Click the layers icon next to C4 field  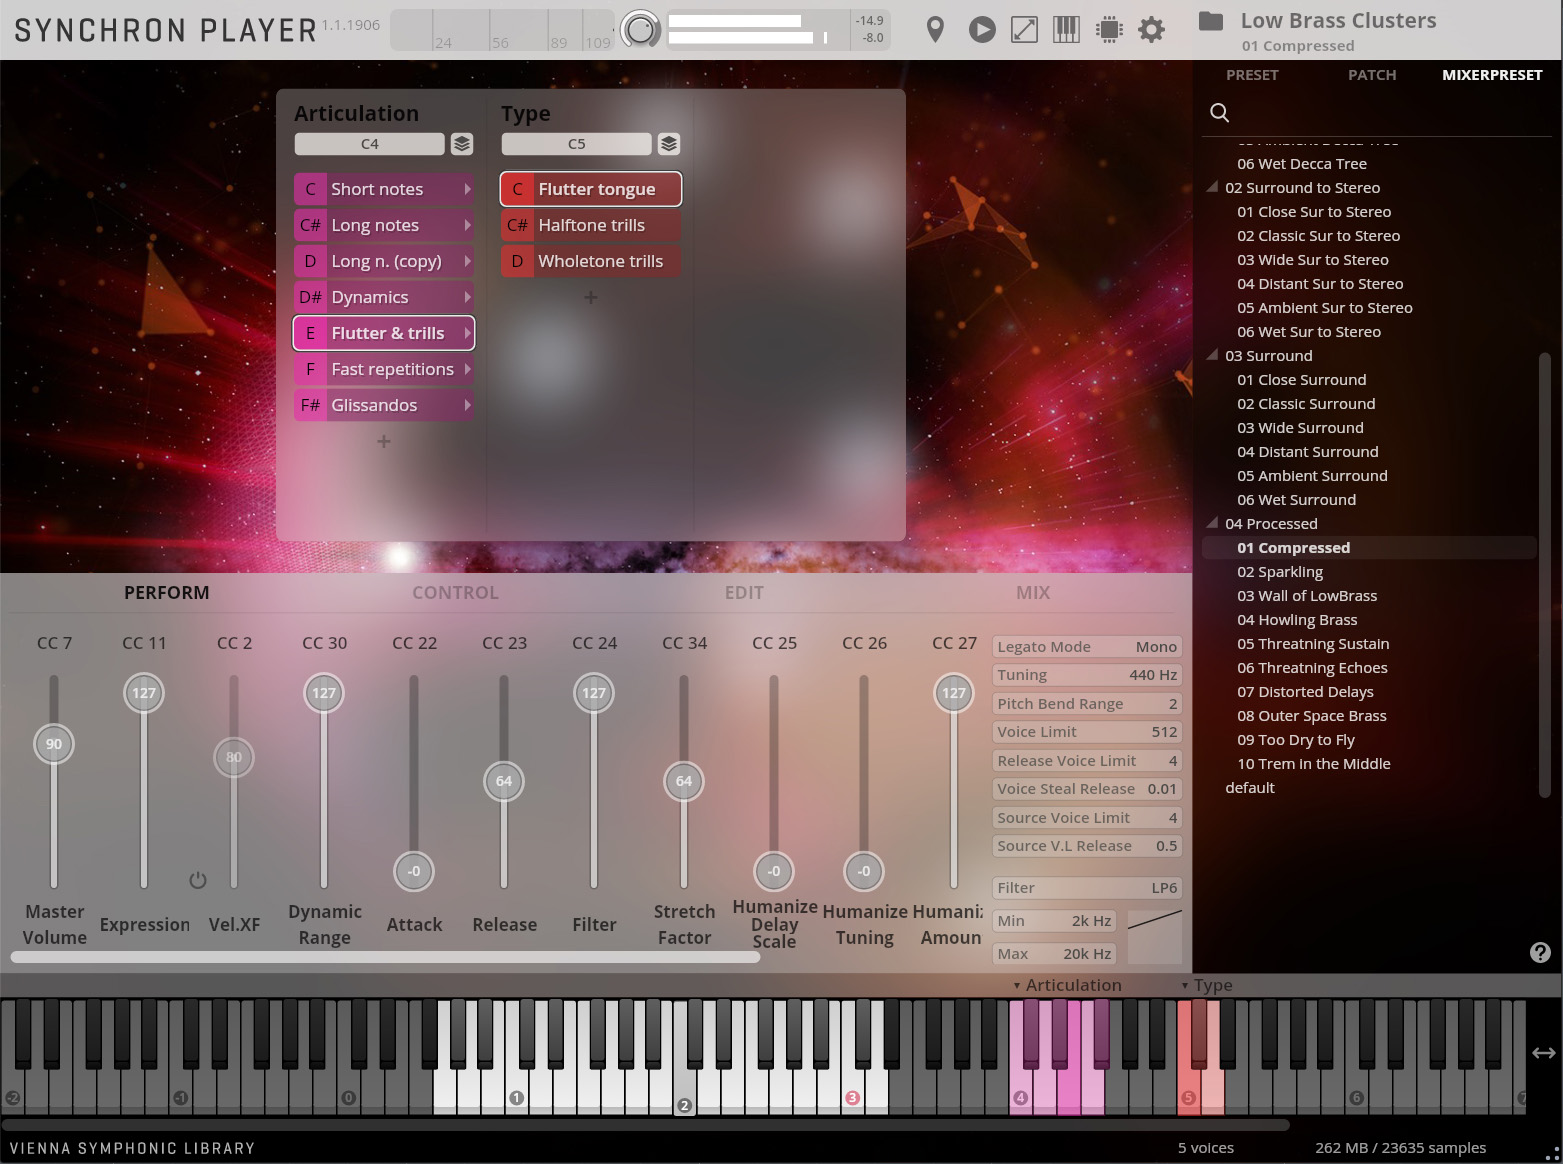pos(462,144)
